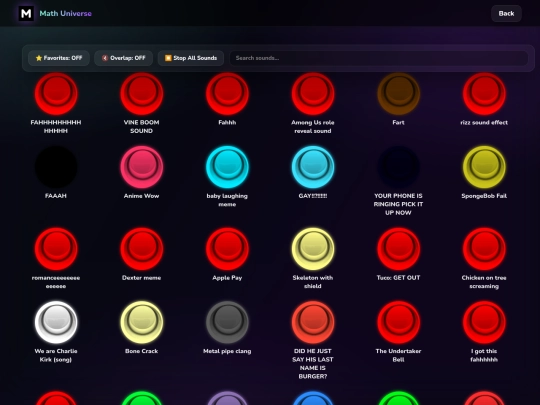This screenshot has width=540, height=405.
Task: Play the DID HE JUST SAY sound button
Action: point(313,322)
